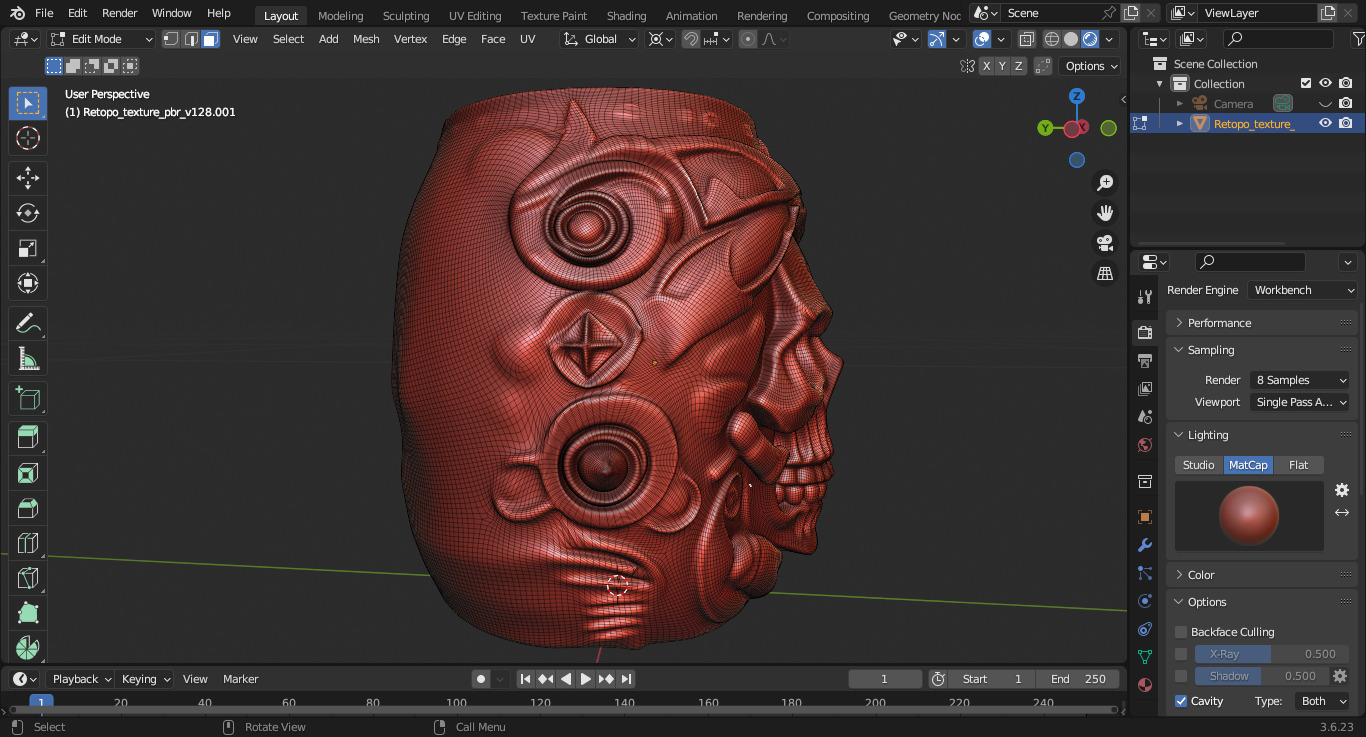Image resolution: width=1366 pixels, height=737 pixels.
Task: Switch to the Sculpting workspace tab
Action: click(x=406, y=16)
